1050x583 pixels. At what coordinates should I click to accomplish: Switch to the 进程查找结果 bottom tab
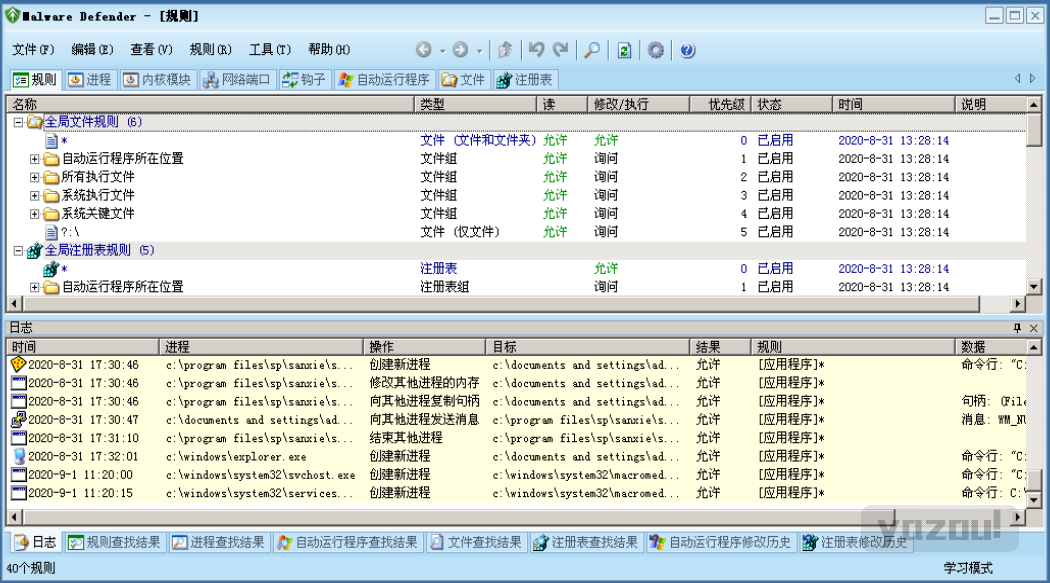point(219,542)
